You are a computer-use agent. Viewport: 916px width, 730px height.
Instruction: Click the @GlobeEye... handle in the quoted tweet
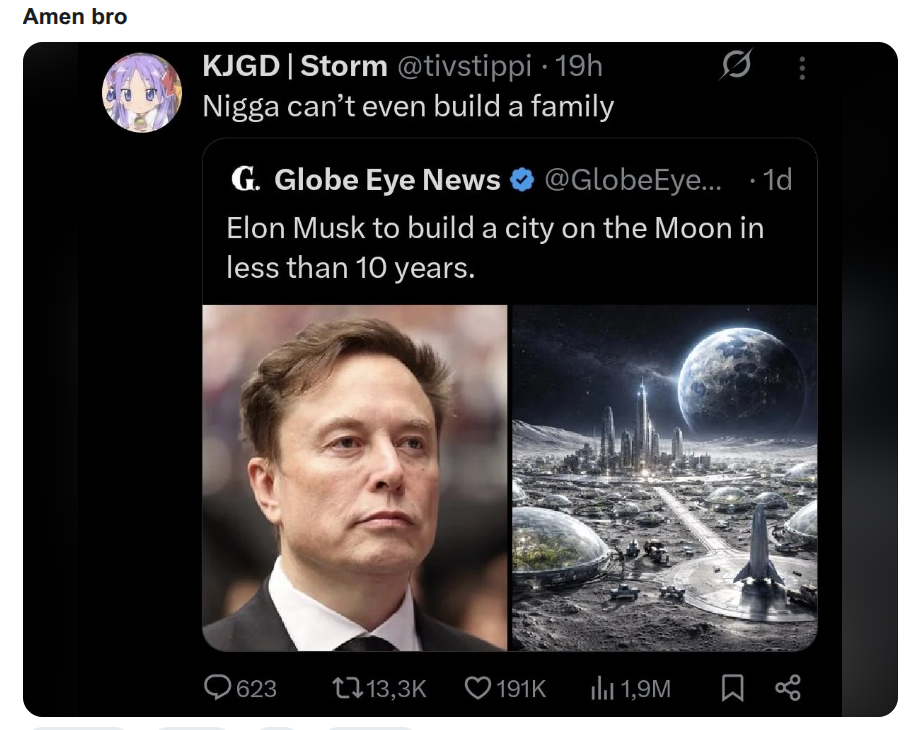click(633, 180)
